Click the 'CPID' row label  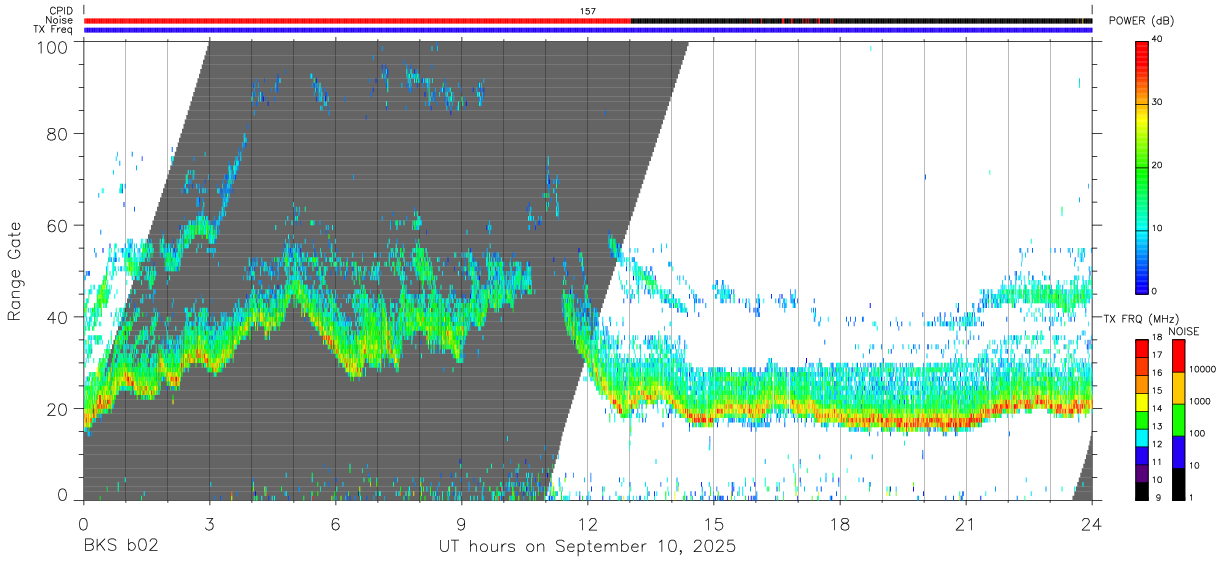[61, 11]
